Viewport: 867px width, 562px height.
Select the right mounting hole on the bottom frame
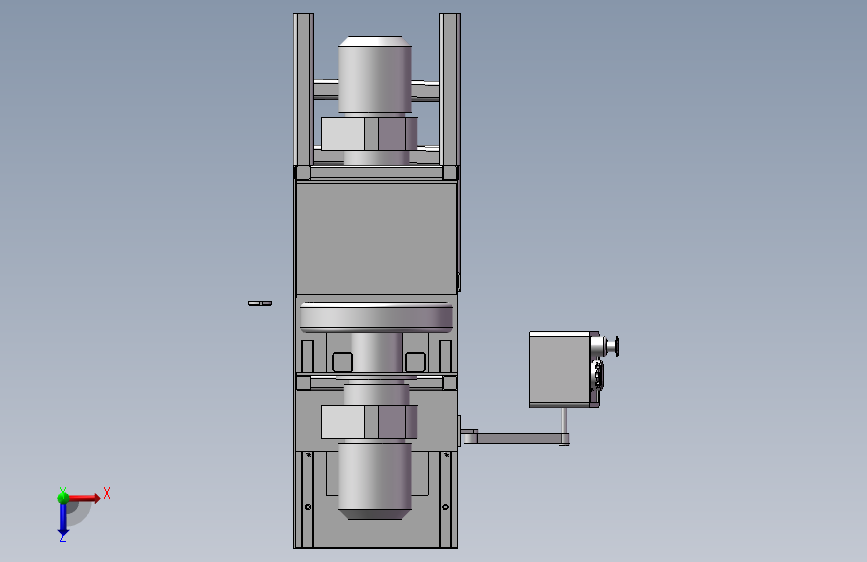446,507
